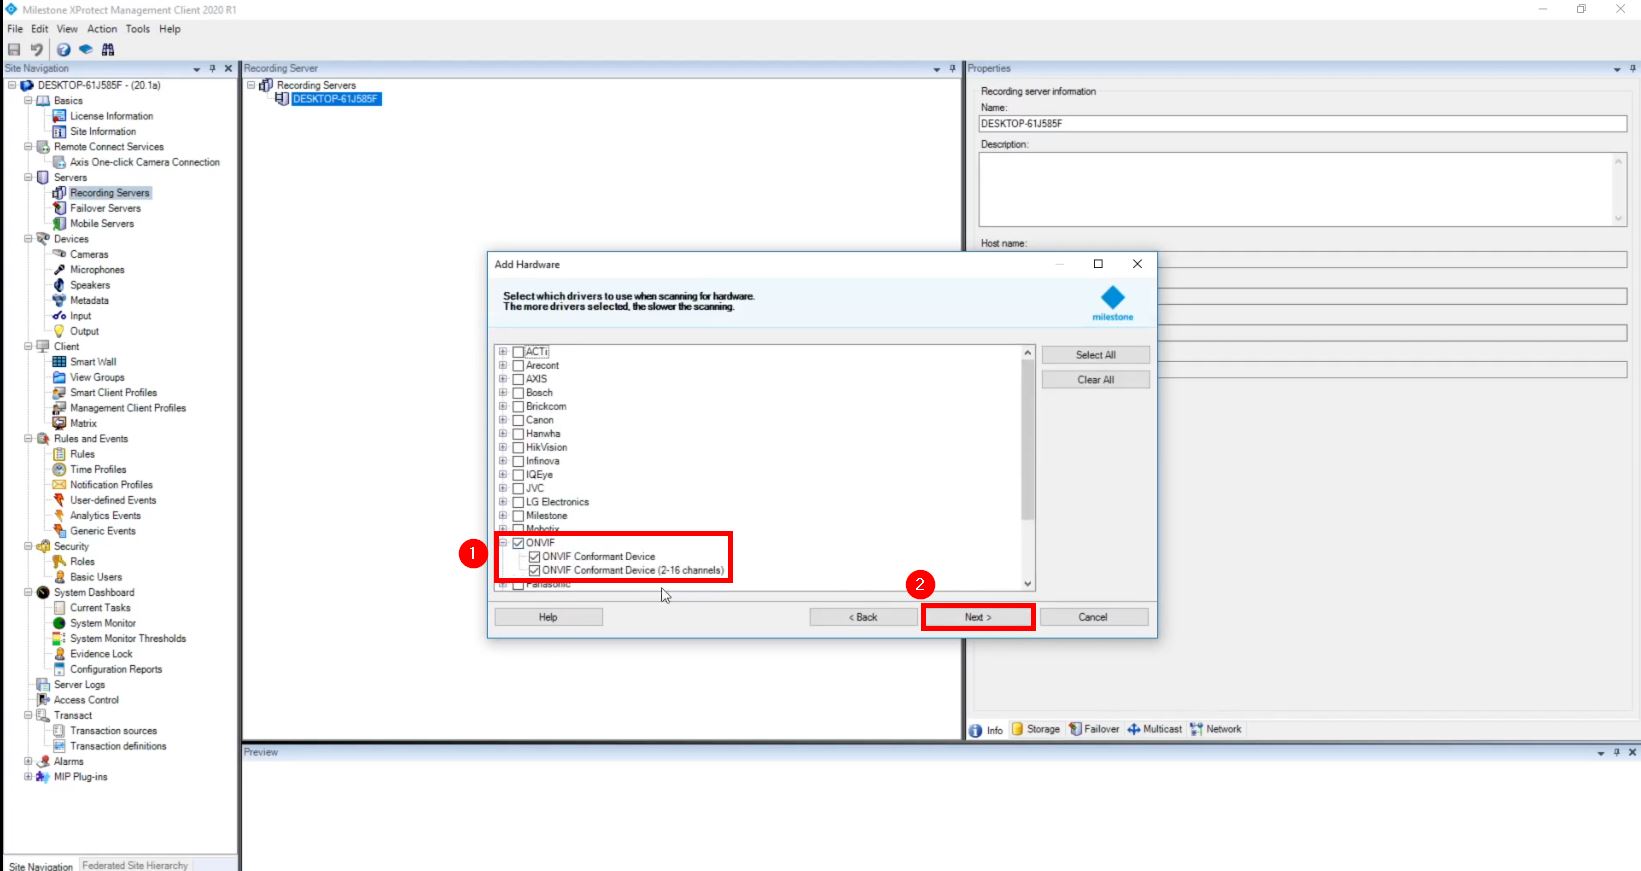This screenshot has width=1641, height=871.
Task: Click the Undo toolbar icon
Action: 37,49
